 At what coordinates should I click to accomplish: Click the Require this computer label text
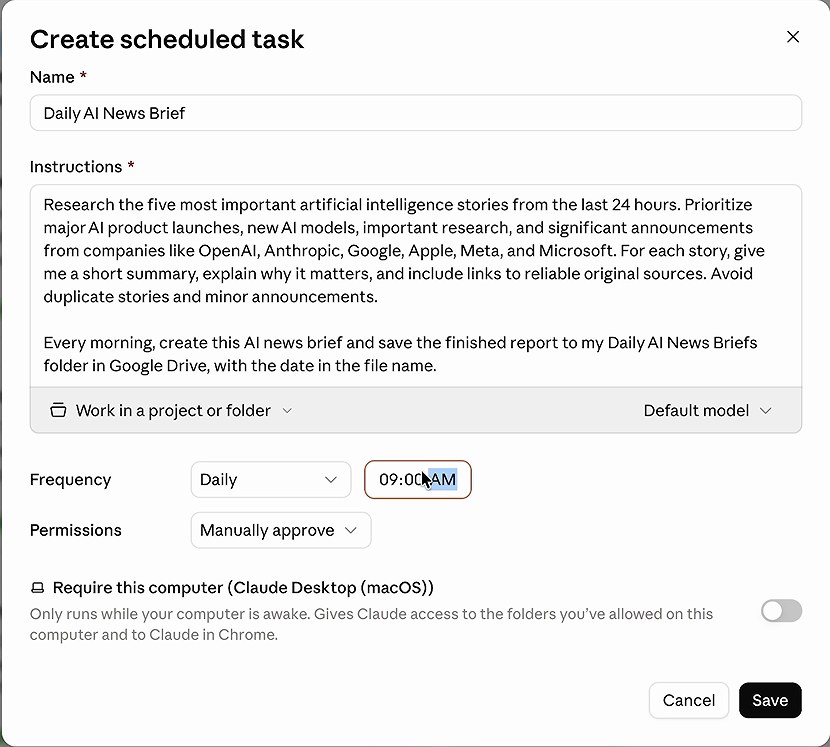(243, 588)
